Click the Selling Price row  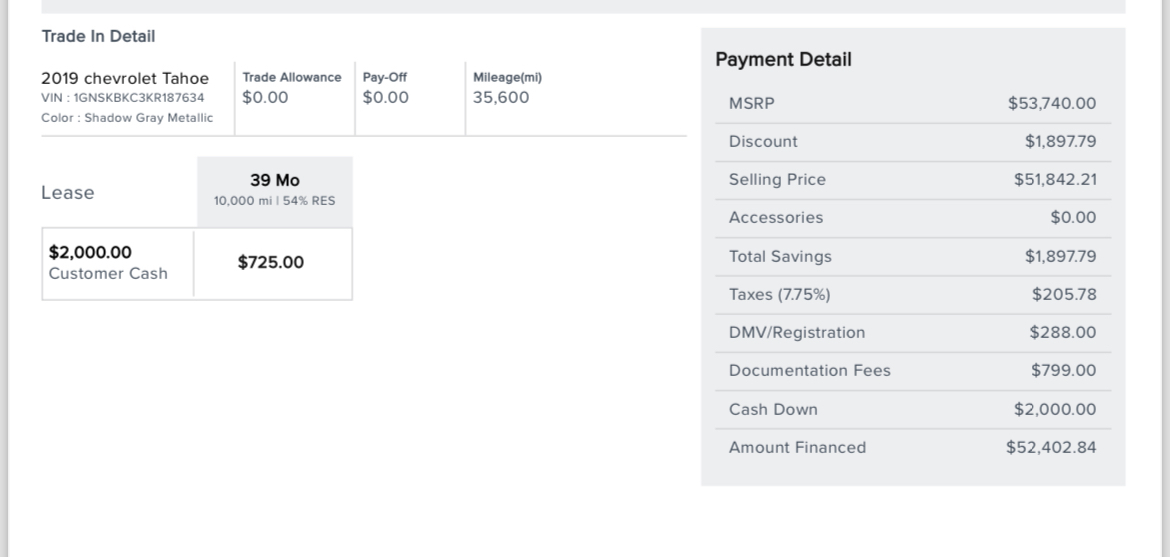tap(912, 180)
